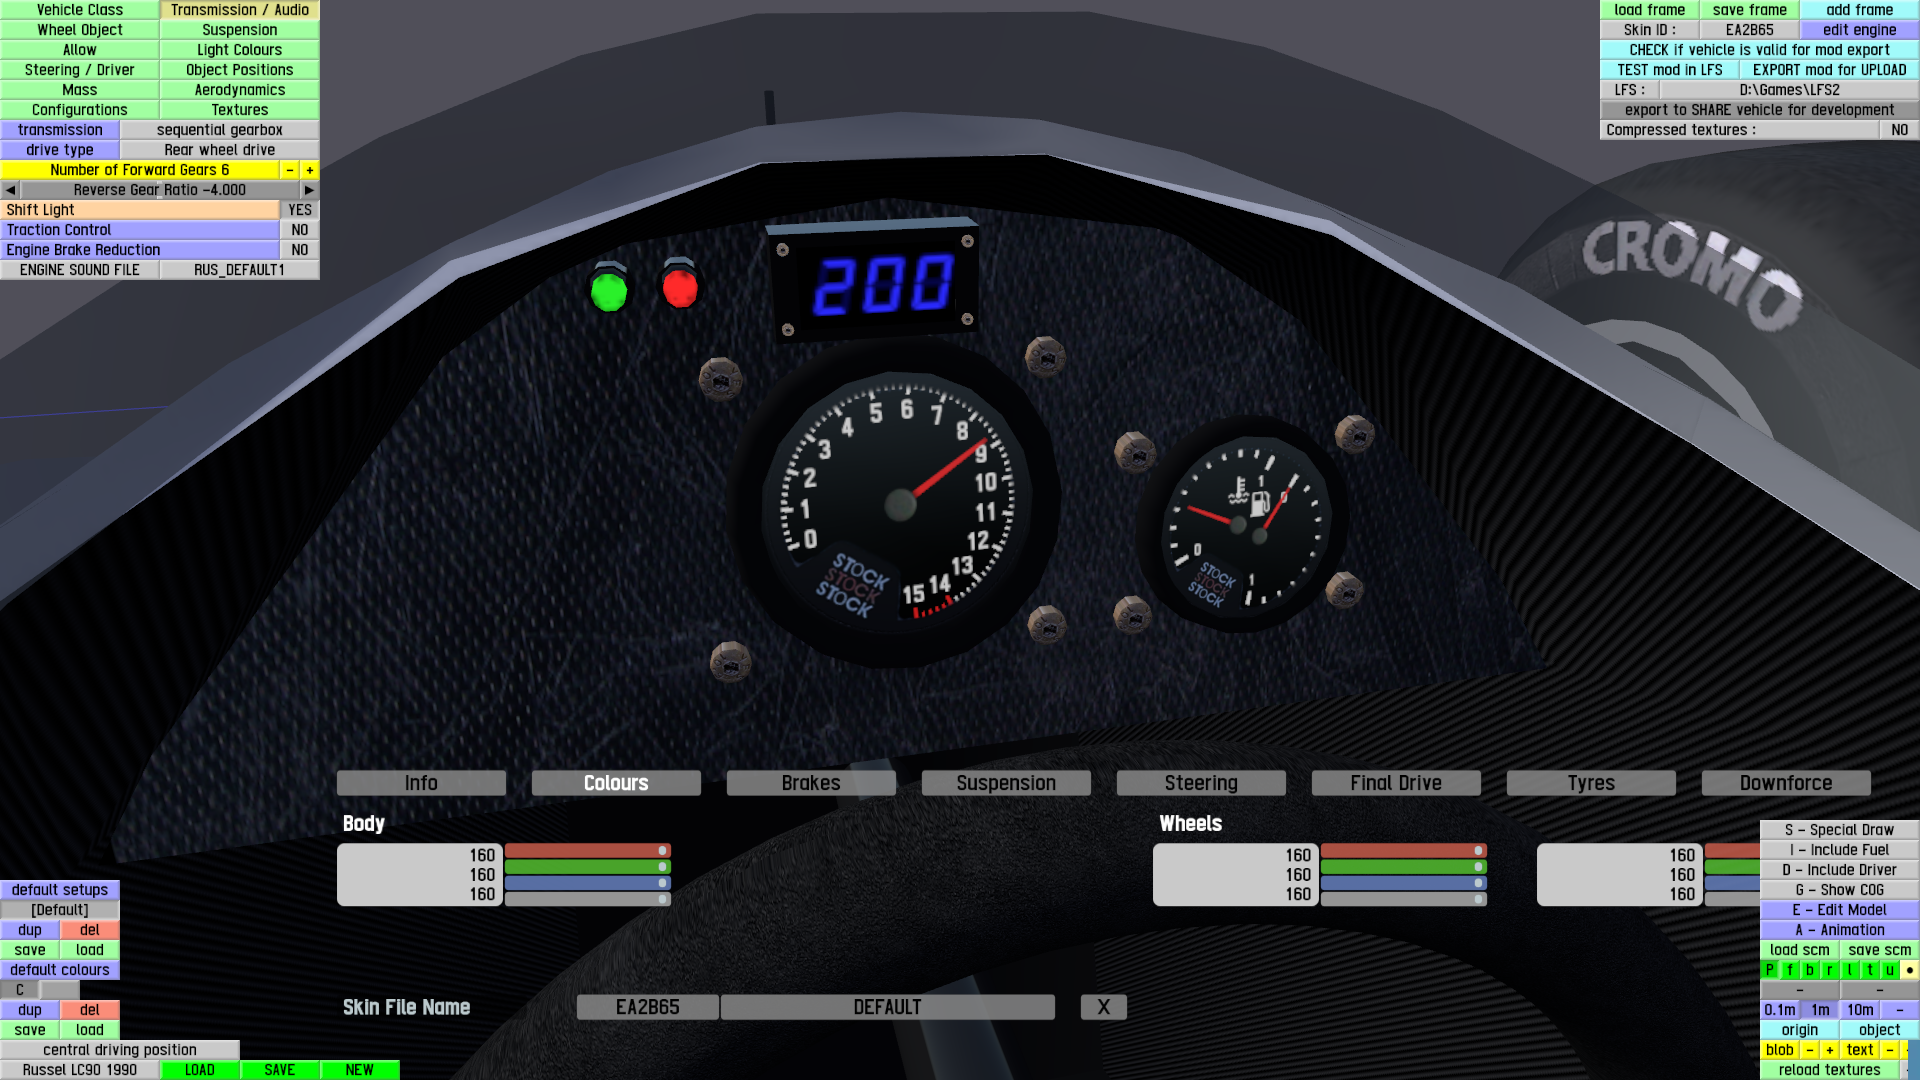Click the green SAVE vehicle button
This screenshot has width=1920, height=1080.
click(x=280, y=1070)
